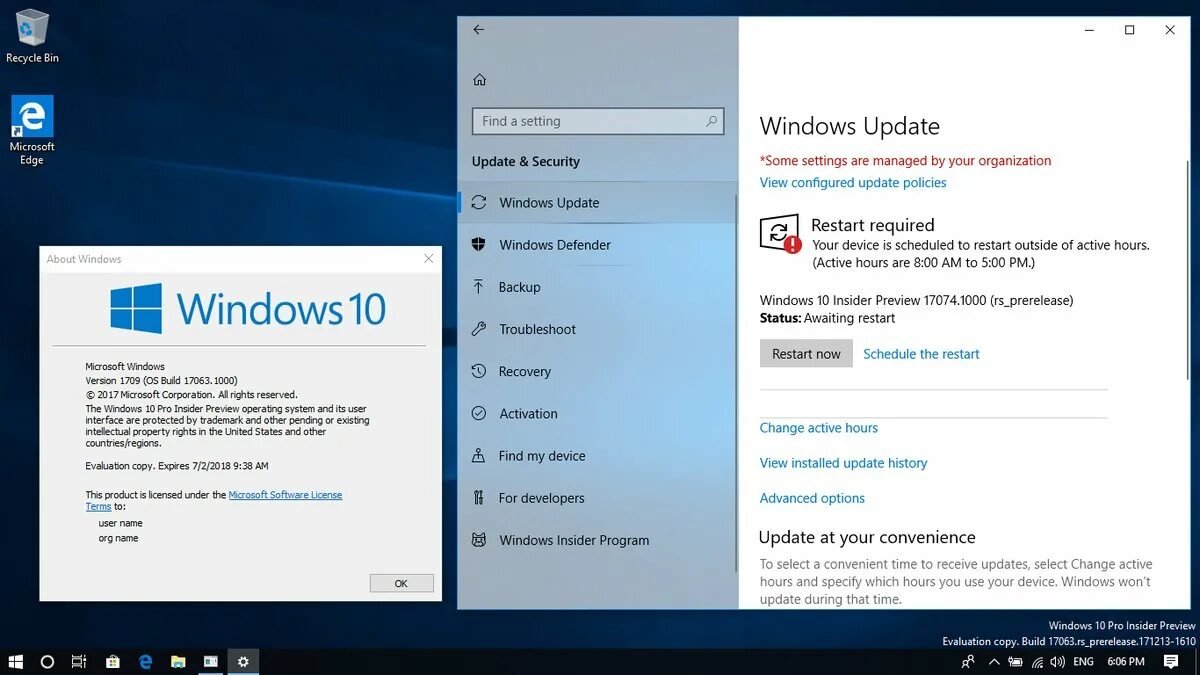The width and height of the screenshot is (1200, 675).
Task: Click the restart required alert icon
Action: 780,234
